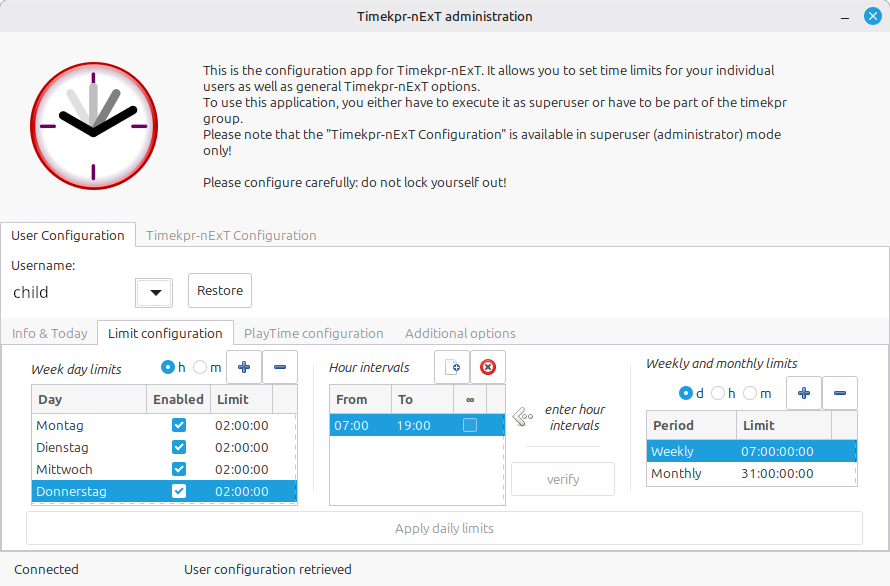The height and width of the screenshot is (586, 890).
Task: Select the hours radio for weekly limits
Action: click(717, 393)
